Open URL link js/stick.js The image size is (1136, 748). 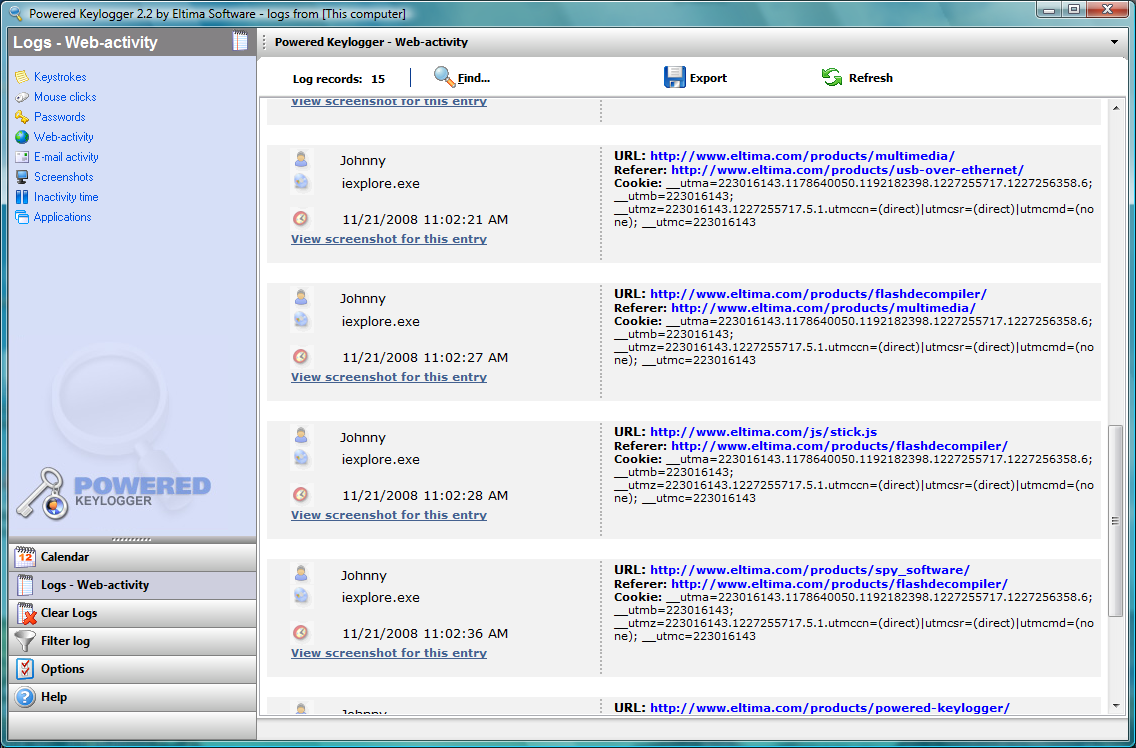tap(764, 432)
